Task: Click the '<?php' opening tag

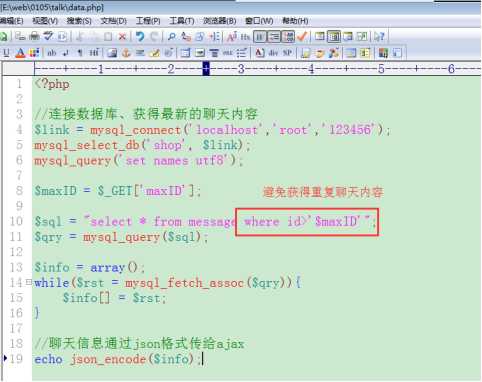Action: coord(52,84)
